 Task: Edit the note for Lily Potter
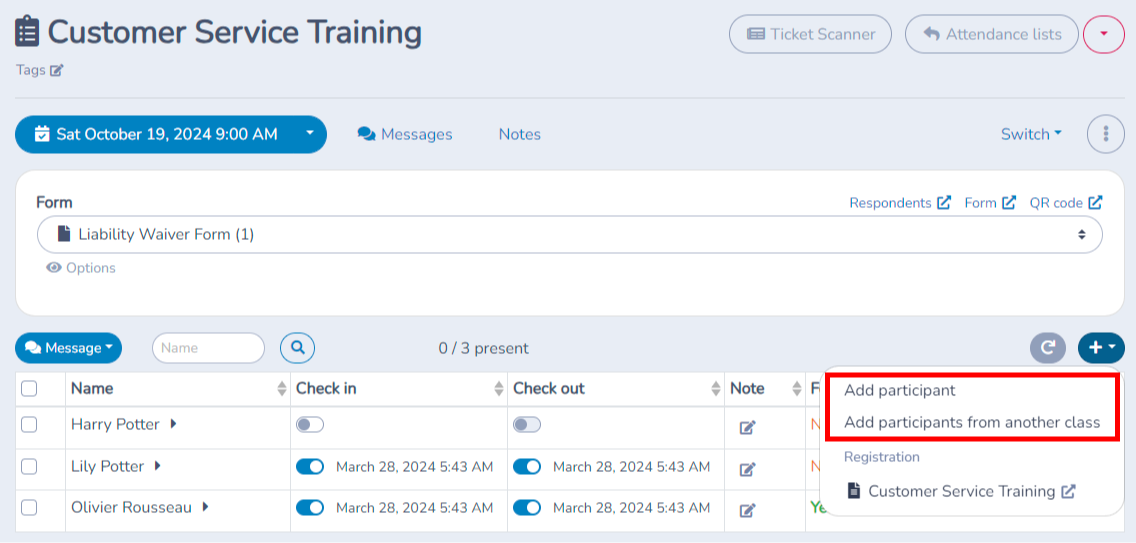pos(748,469)
